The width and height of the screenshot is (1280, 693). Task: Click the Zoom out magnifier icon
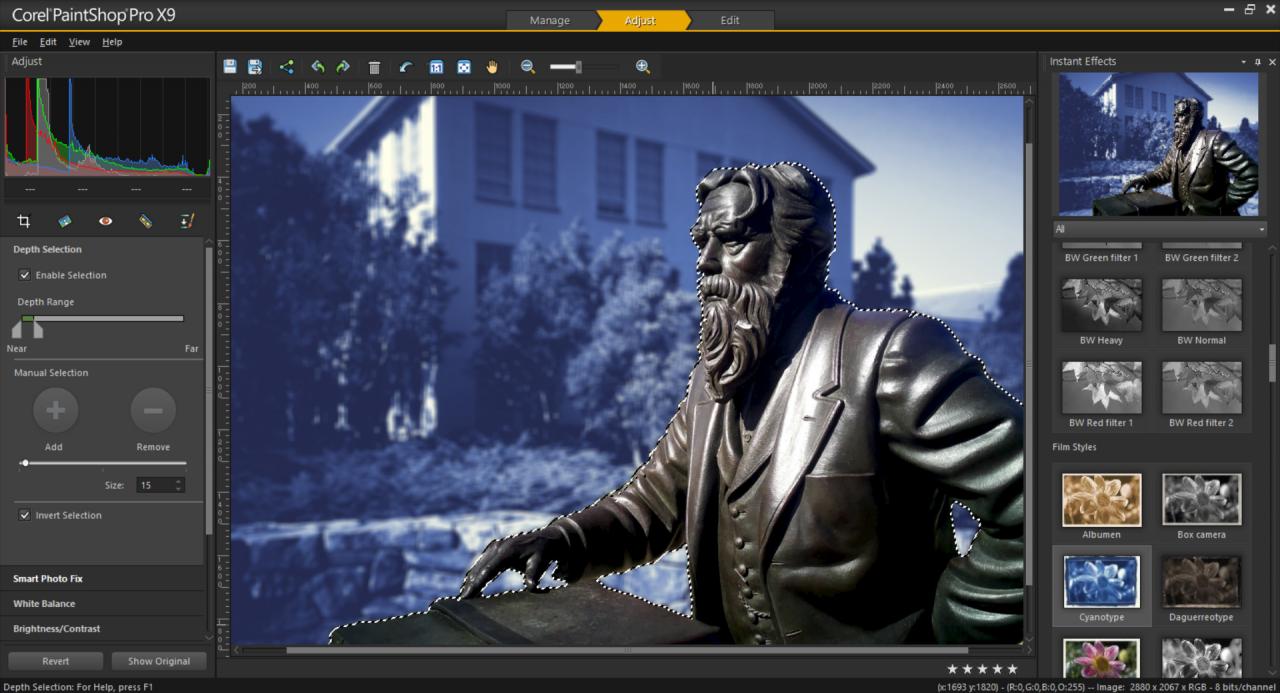[x=527, y=66]
